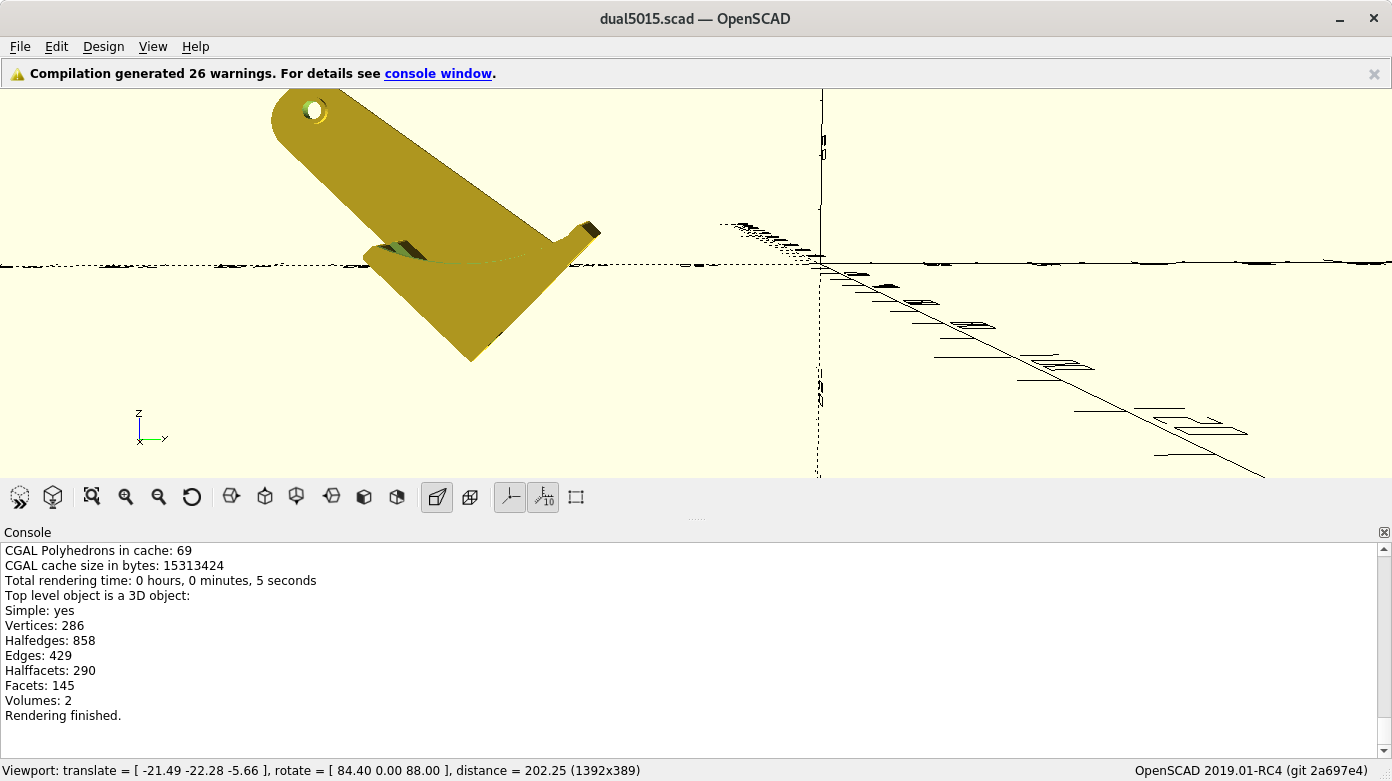Expand the Help menu
Screen dimensions: 1392x781
[x=195, y=47]
